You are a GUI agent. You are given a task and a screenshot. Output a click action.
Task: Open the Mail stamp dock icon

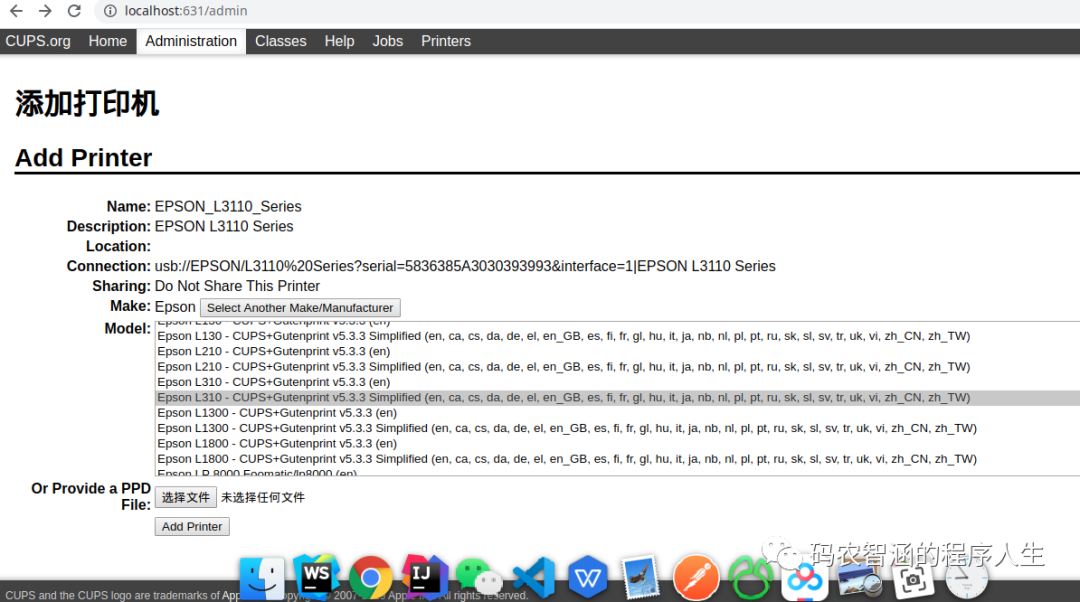point(641,577)
